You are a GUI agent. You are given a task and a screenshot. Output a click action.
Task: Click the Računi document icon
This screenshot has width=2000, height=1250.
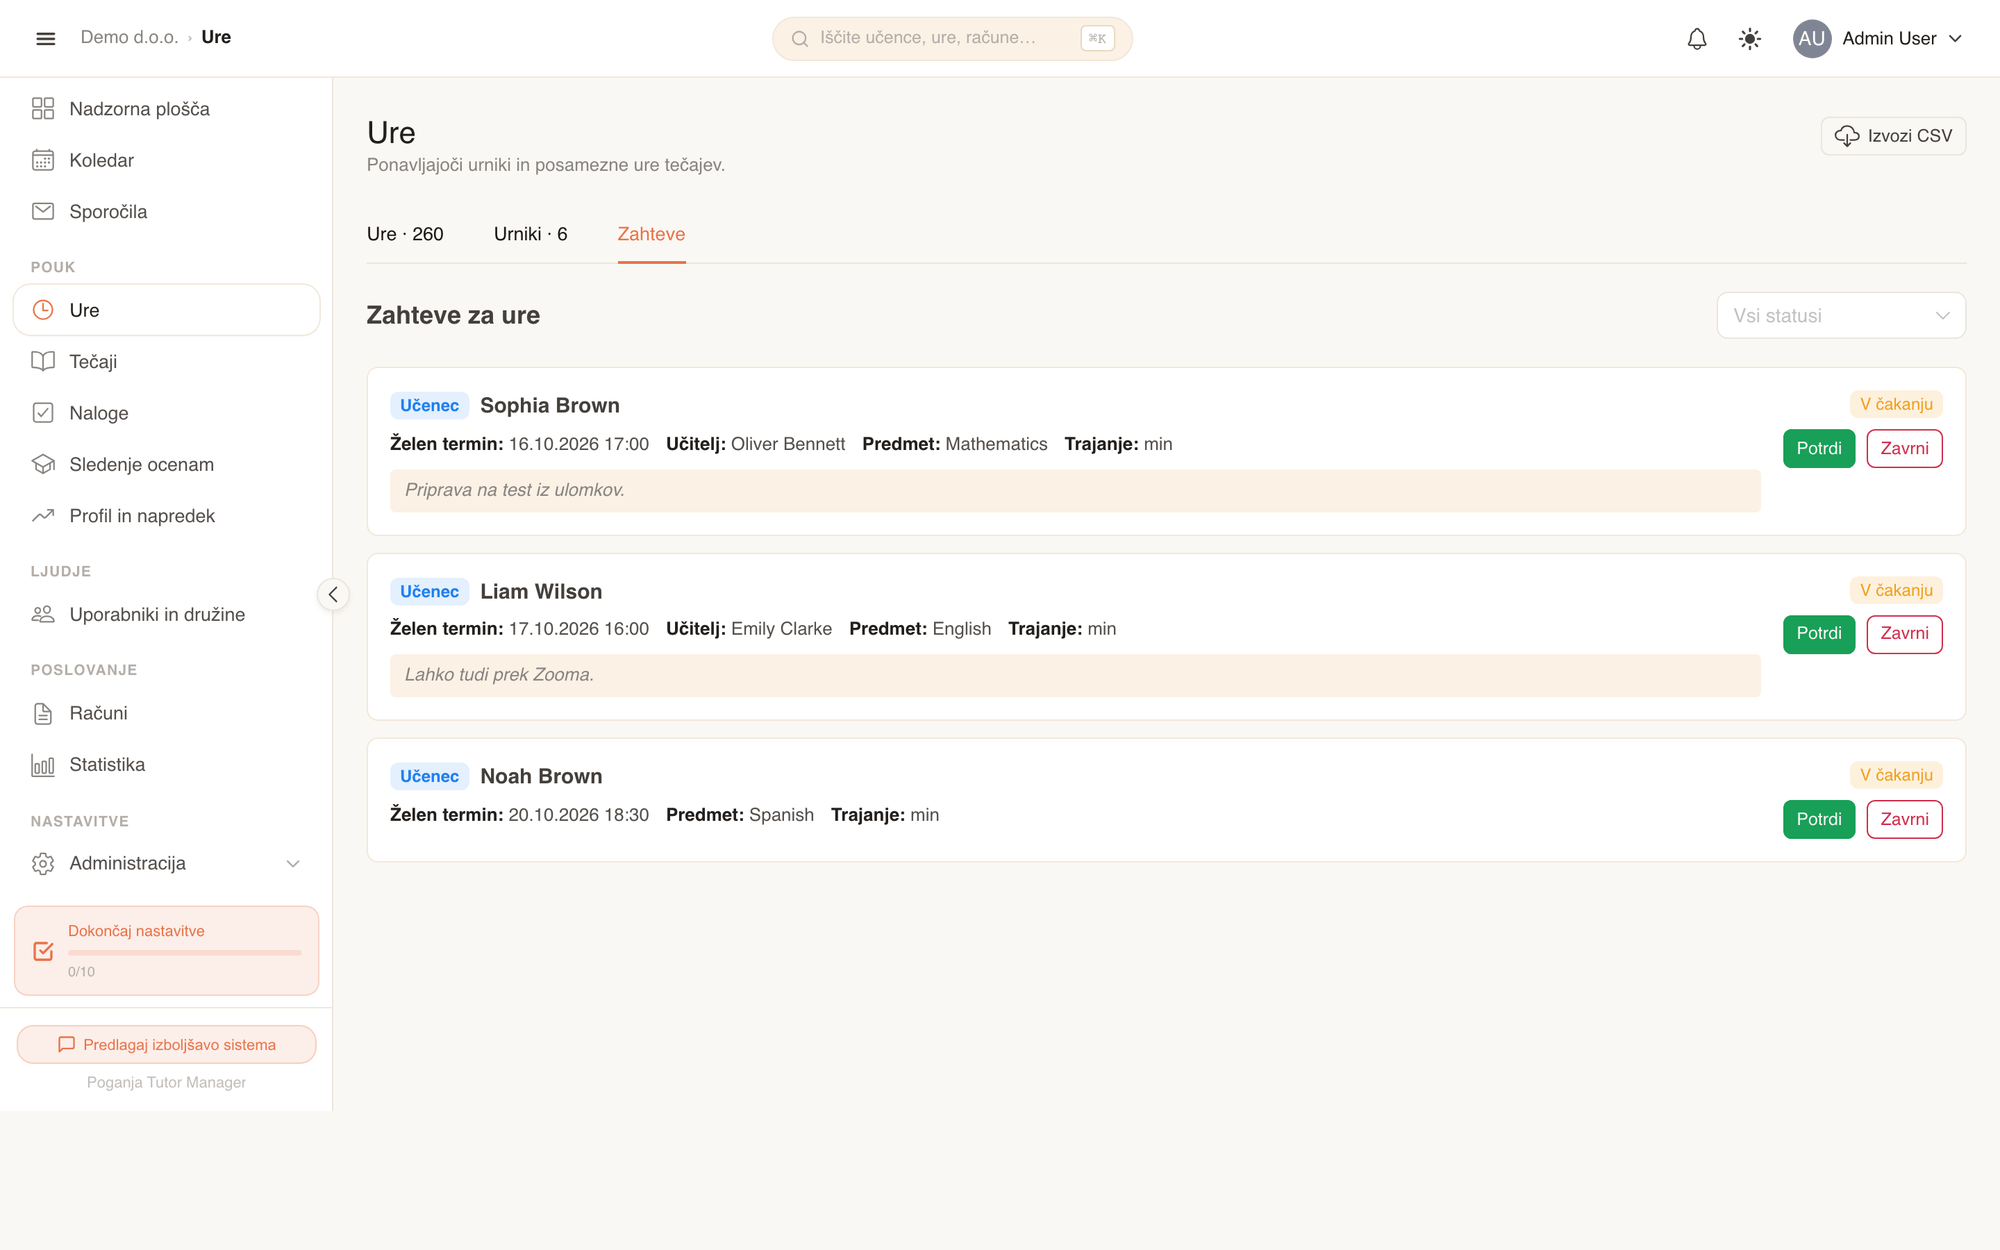click(x=43, y=713)
